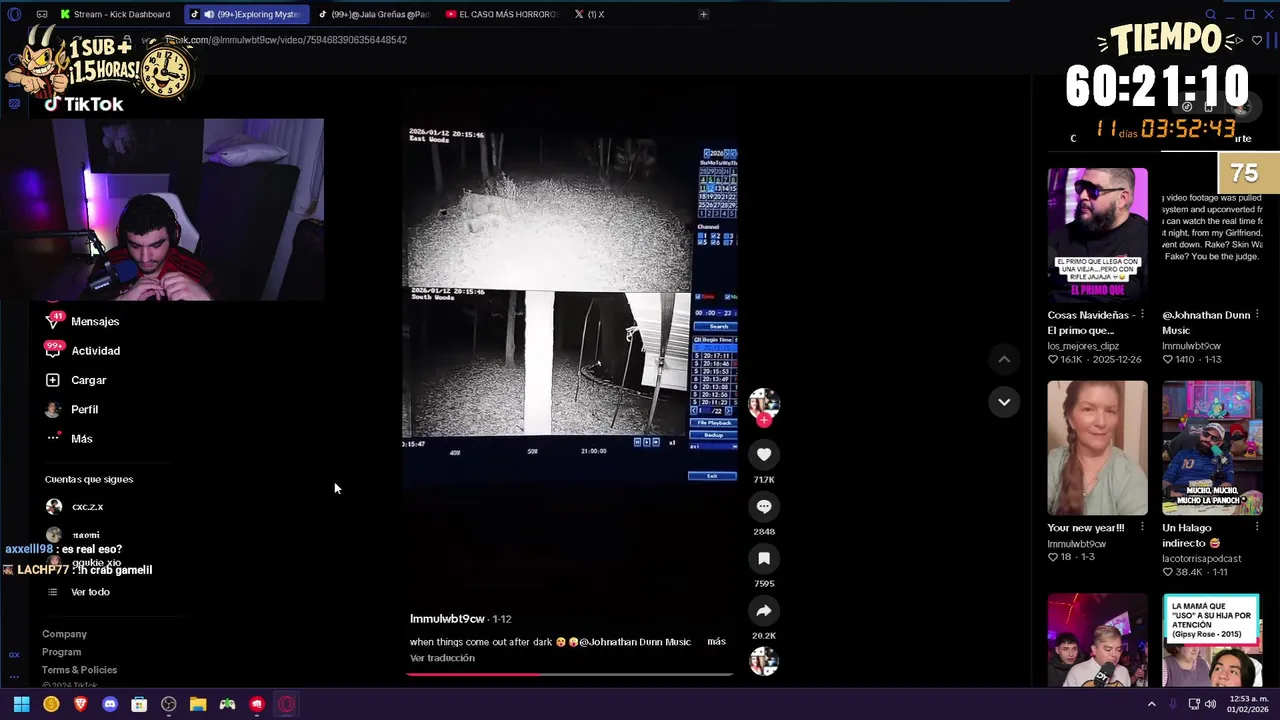The image size is (1280, 720).
Task: Go to previous video with up arrow
Action: 1004,359
